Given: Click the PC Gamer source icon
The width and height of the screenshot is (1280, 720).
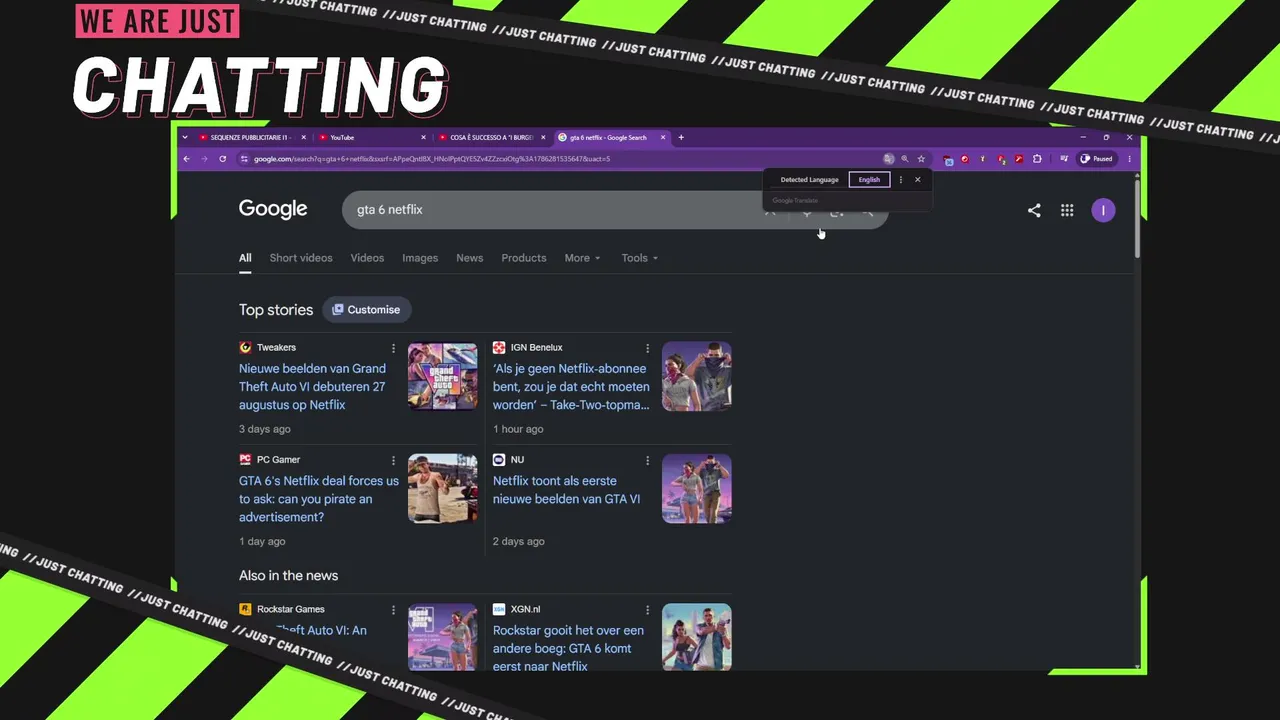Looking at the screenshot, I should 245,460.
